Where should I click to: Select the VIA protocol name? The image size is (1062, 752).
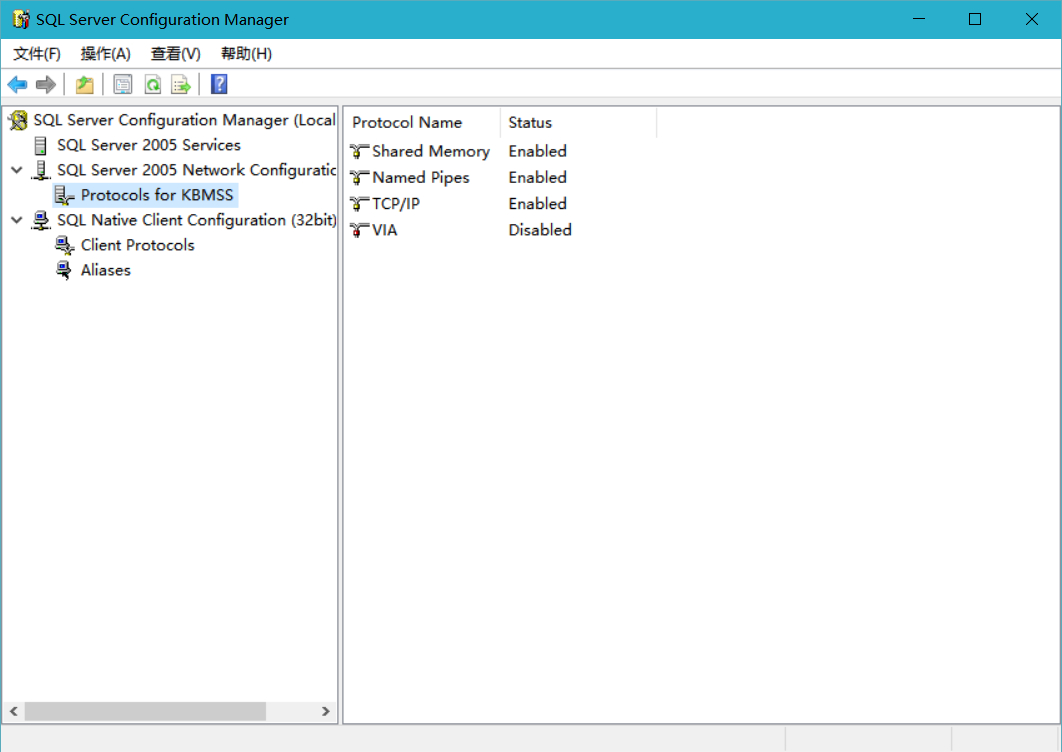(x=384, y=230)
